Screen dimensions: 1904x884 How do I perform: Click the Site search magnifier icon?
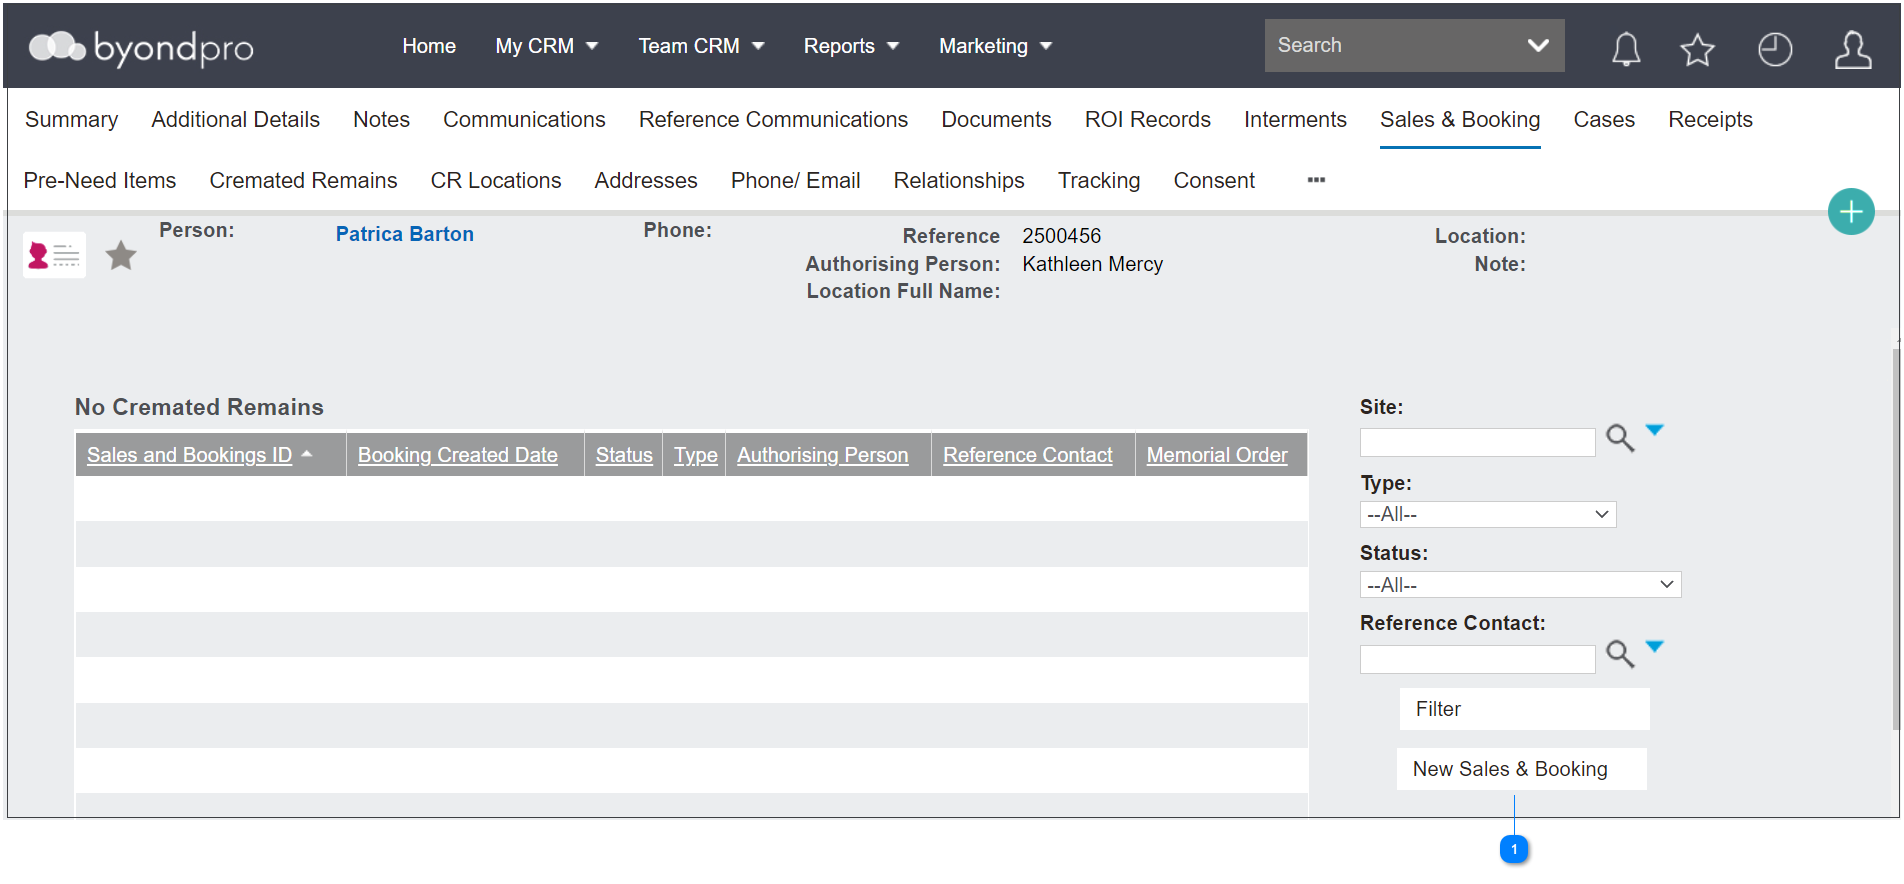coord(1620,438)
